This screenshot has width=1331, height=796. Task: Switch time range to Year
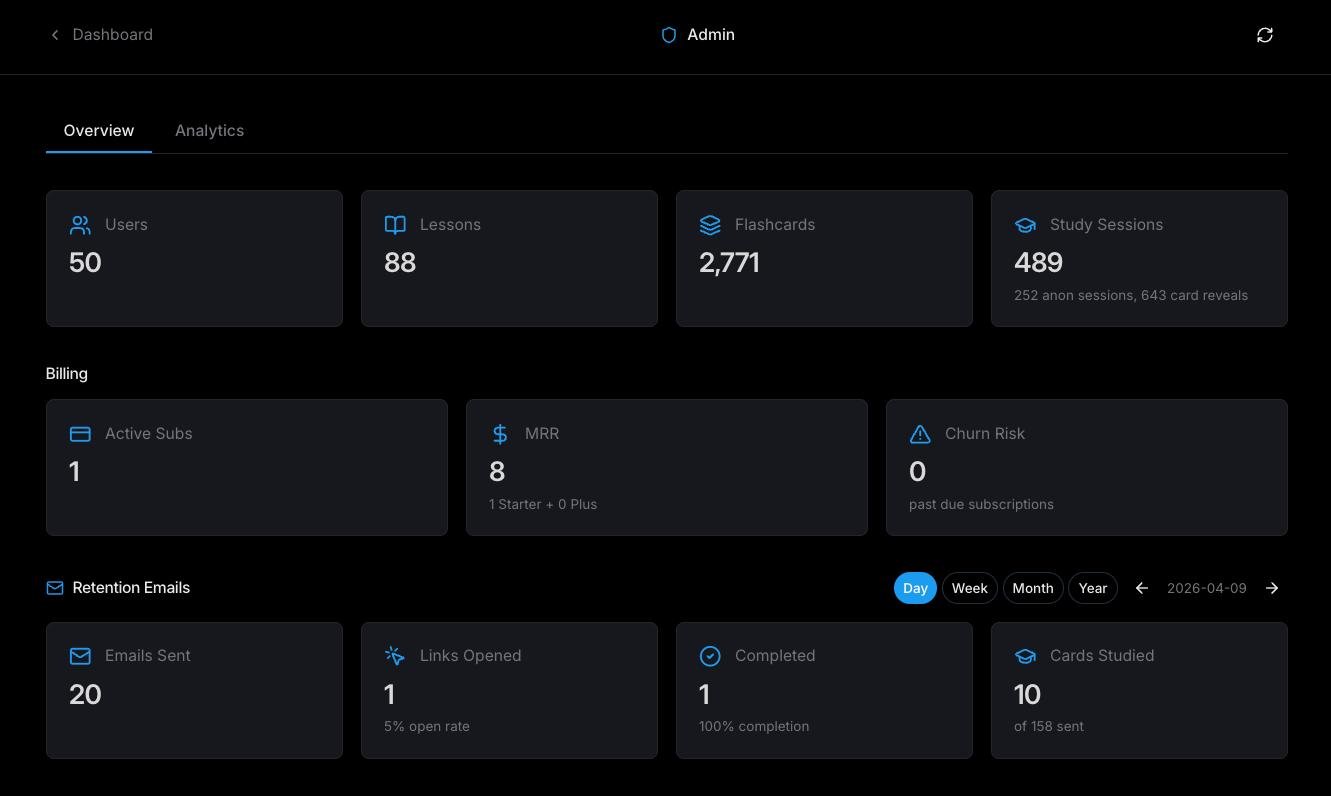pos(1092,588)
